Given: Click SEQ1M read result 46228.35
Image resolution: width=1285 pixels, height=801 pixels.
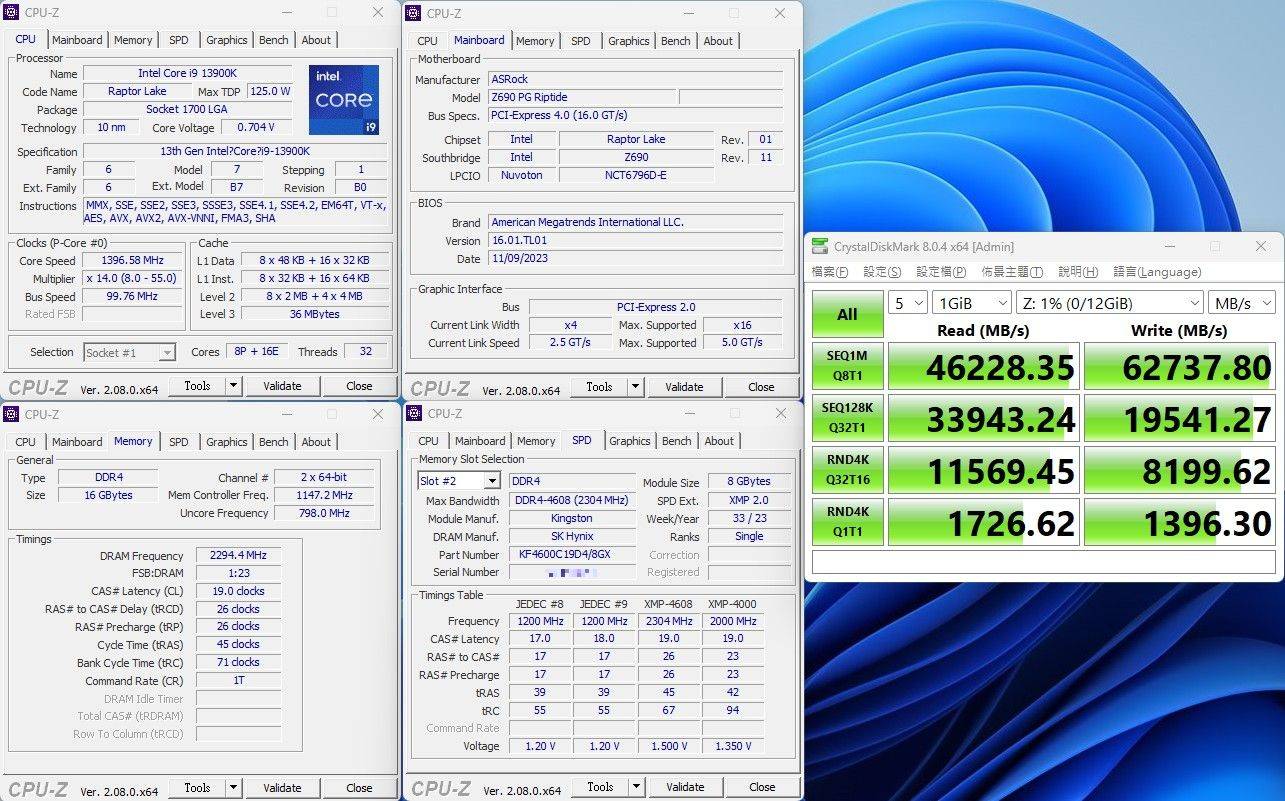Looking at the screenshot, I should pos(983,367).
